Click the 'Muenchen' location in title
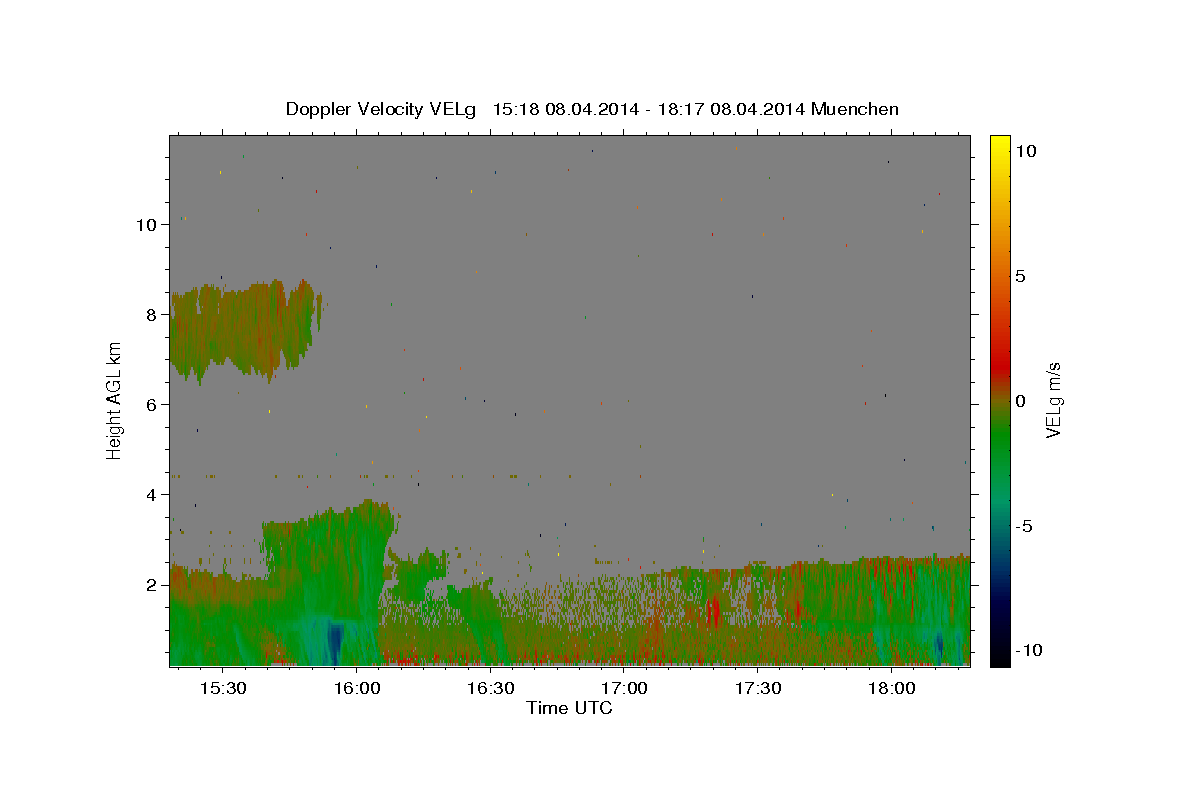The width and height of the screenshot is (1200, 800). 855,109
